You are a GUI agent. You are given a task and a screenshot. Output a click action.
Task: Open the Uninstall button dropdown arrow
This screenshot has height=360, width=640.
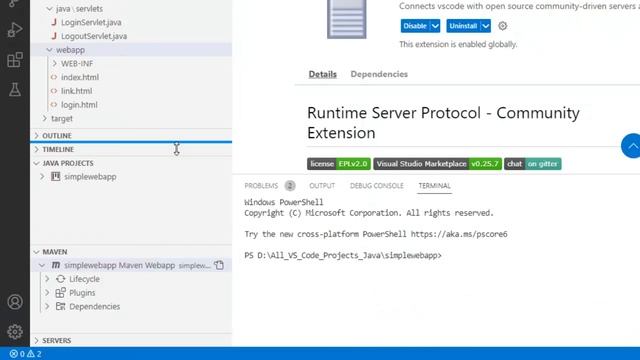pos(485,26)
